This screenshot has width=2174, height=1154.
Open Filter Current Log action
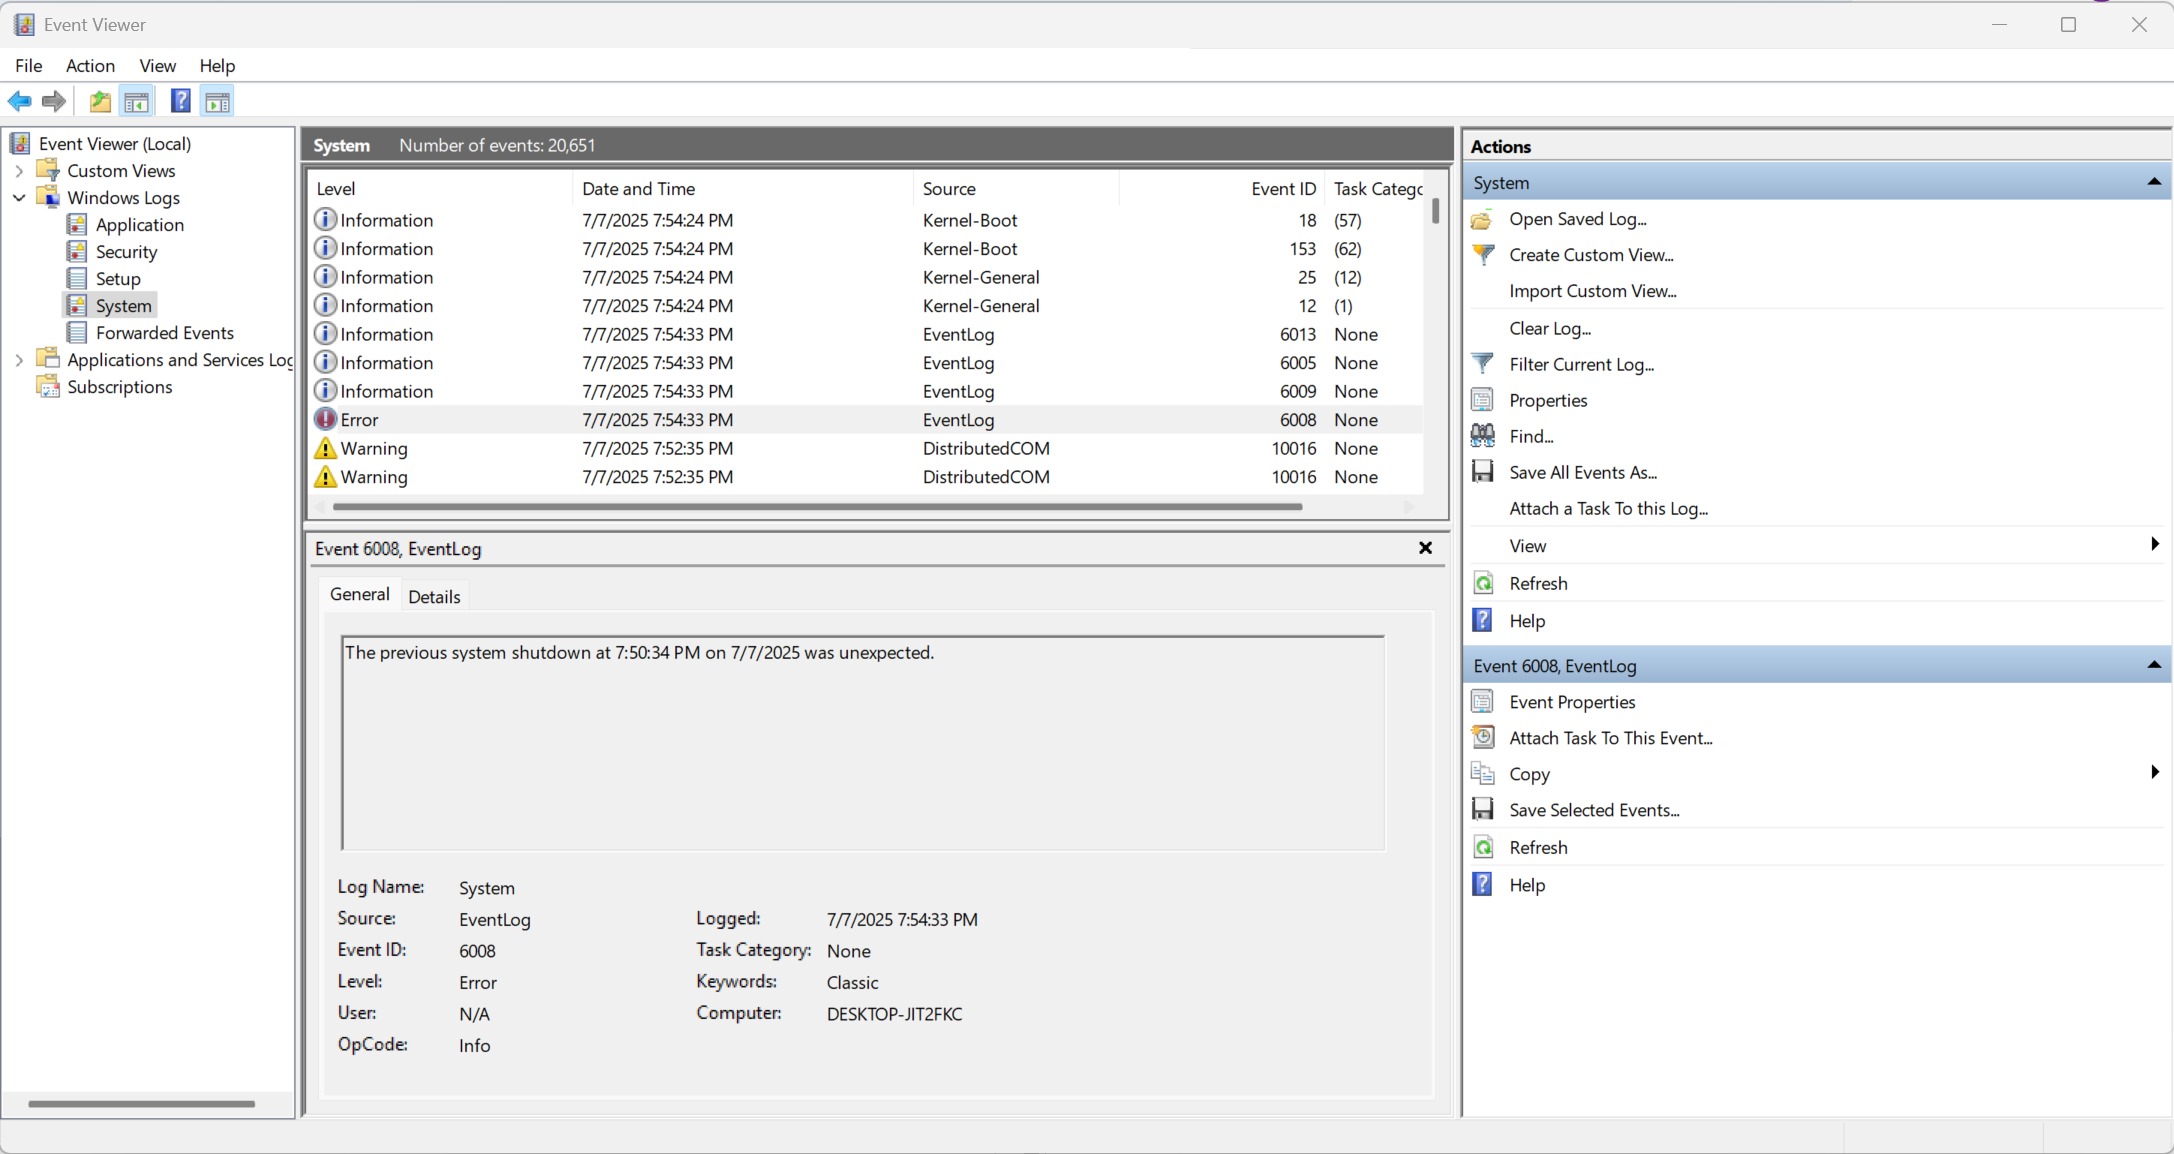[1581, 364]
